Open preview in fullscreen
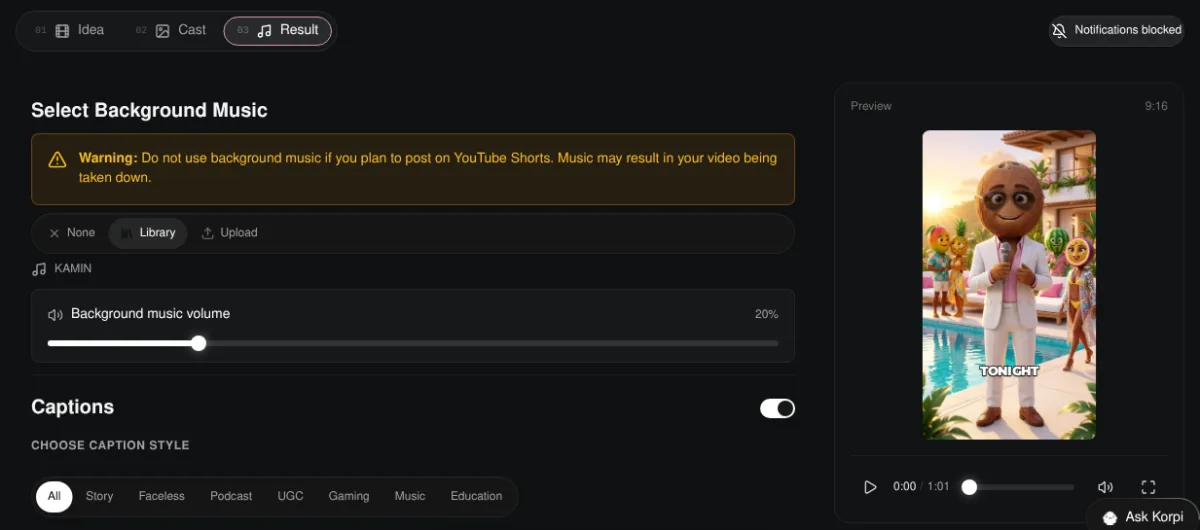Image resolution: width=1200 pixels, height=530 pixels. point(1148,487)
